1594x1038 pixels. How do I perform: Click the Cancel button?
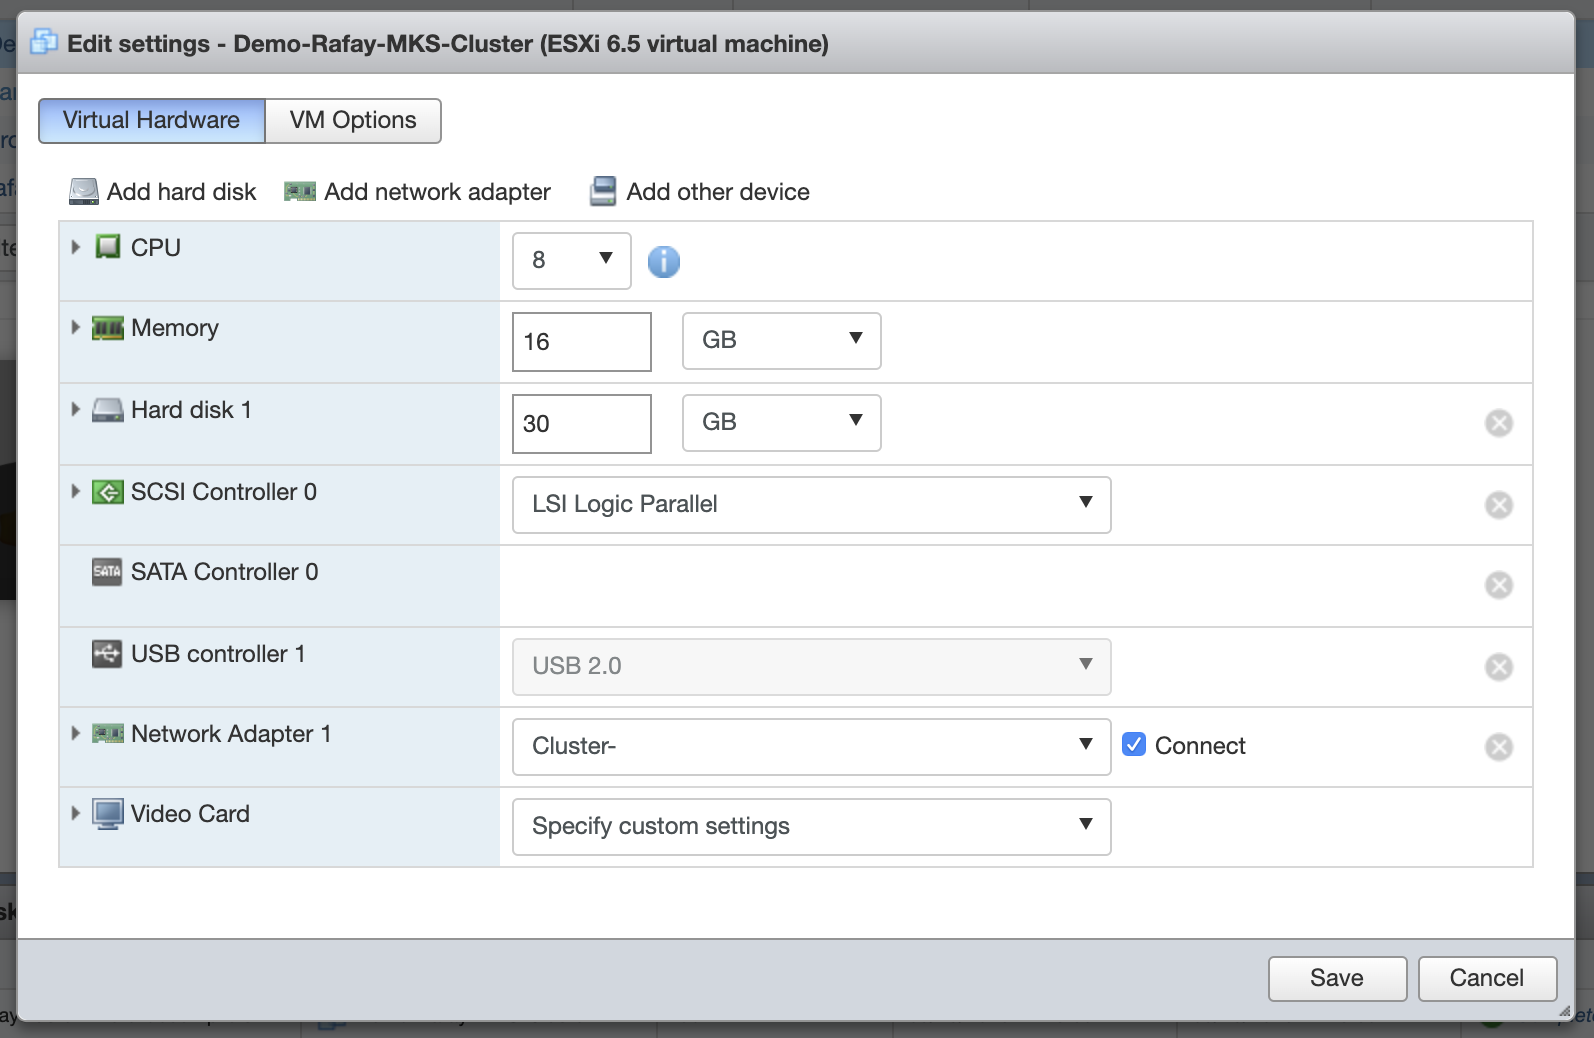[1488, 979]
